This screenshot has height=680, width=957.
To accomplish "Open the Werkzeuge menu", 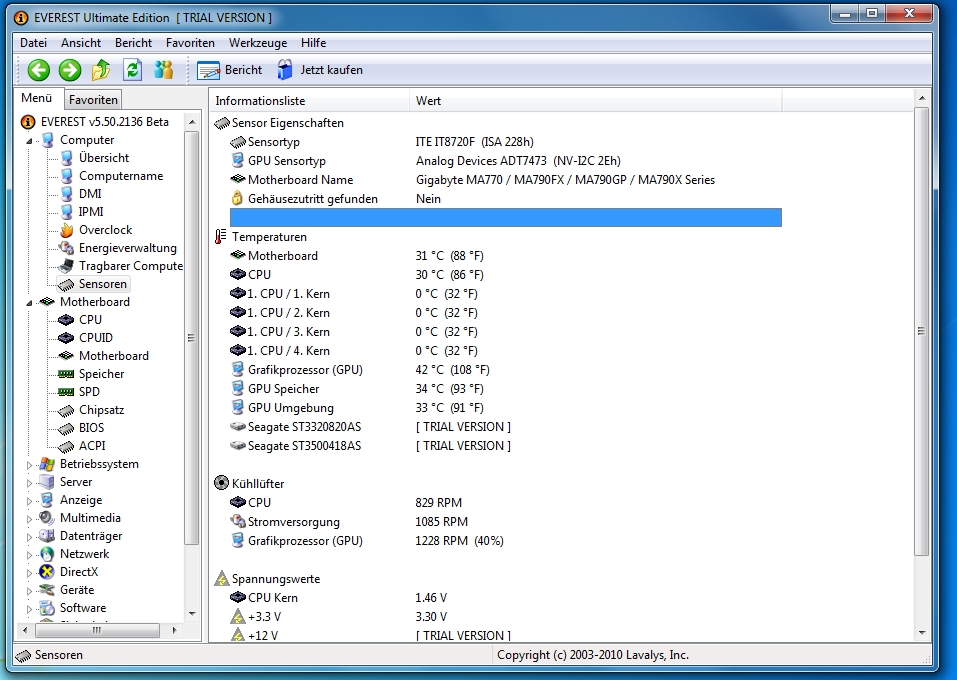I will pyautogui.click(x=258, y=43).
